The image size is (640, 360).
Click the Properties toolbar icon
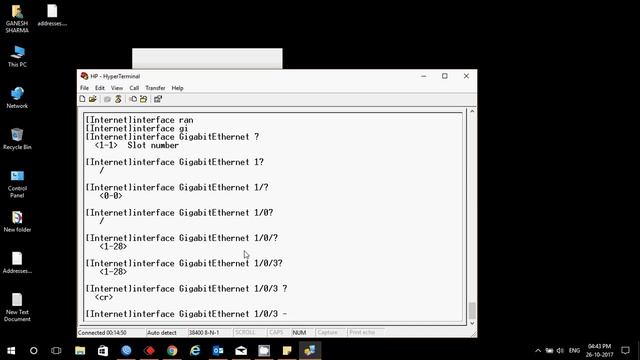(x=158, y=99)
